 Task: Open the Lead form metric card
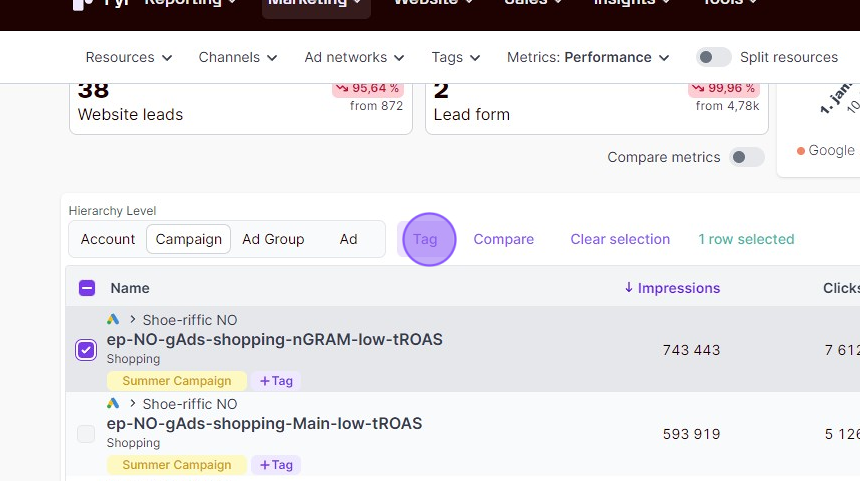coord(597,109)
